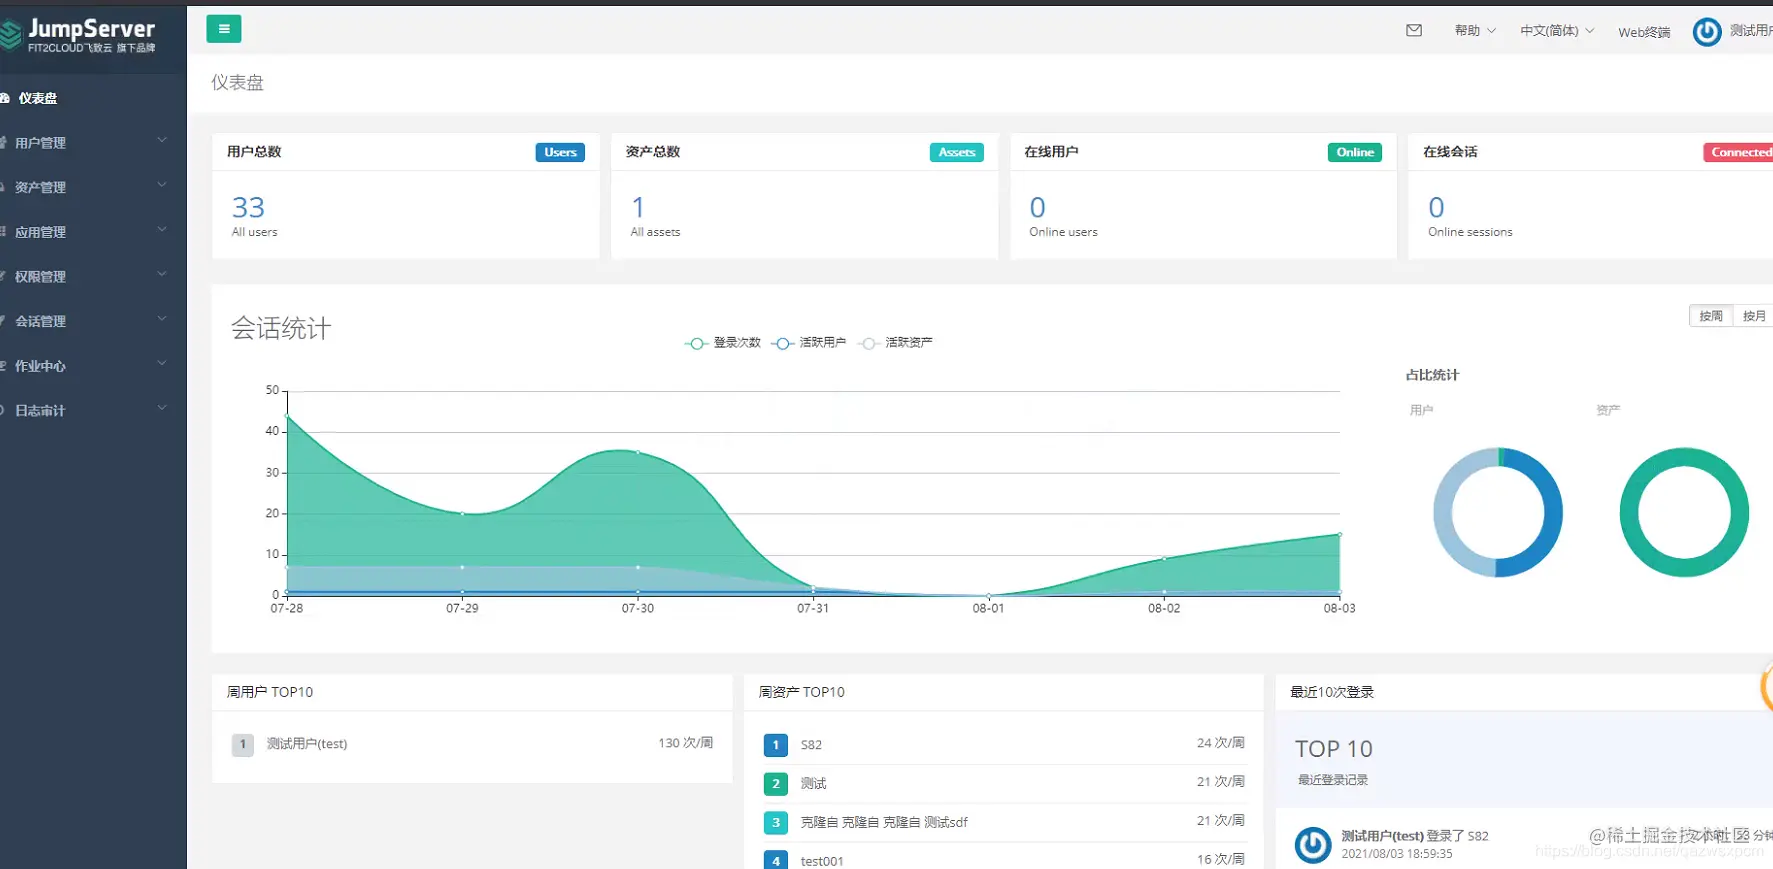The width and height of the screenshot is (1773, 869).
Task: Expand the 应用管理 sidebar menu
Action: (93, 232)
